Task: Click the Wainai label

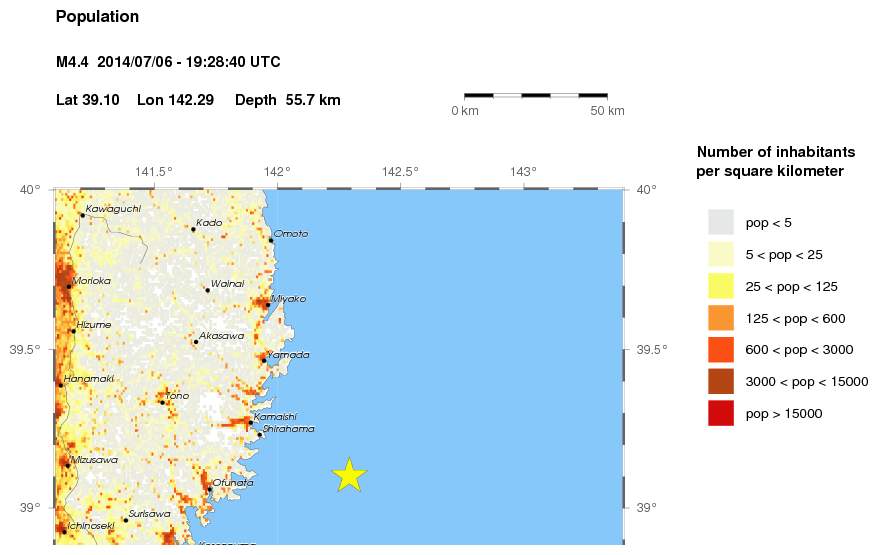Action: point(228,283)
